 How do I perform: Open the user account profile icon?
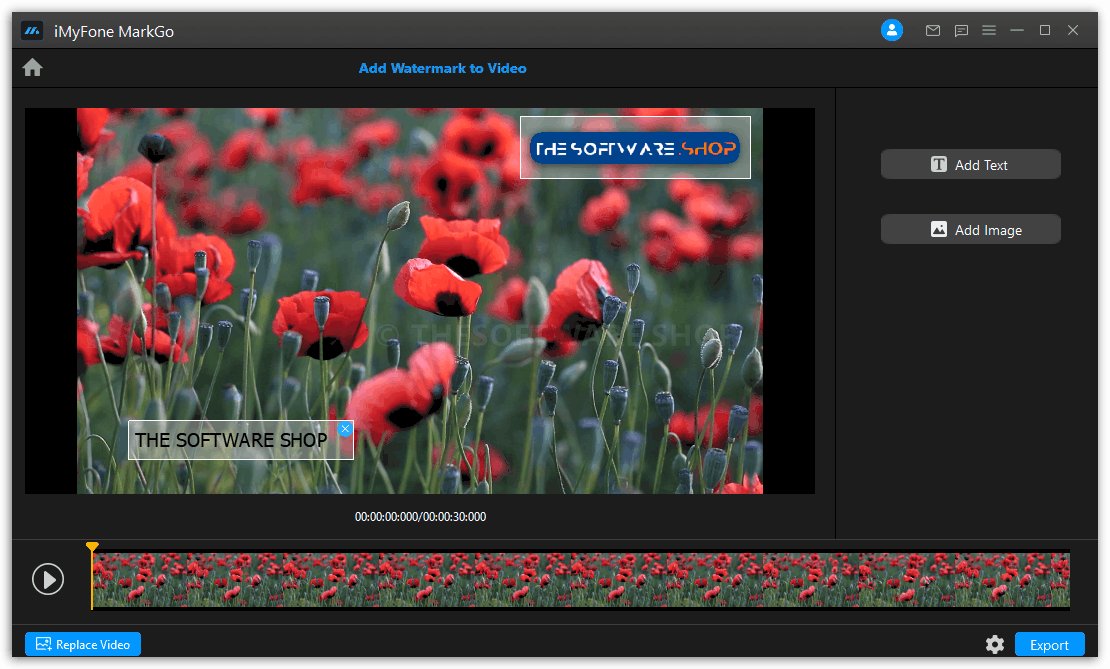click(x=891, y=30)
